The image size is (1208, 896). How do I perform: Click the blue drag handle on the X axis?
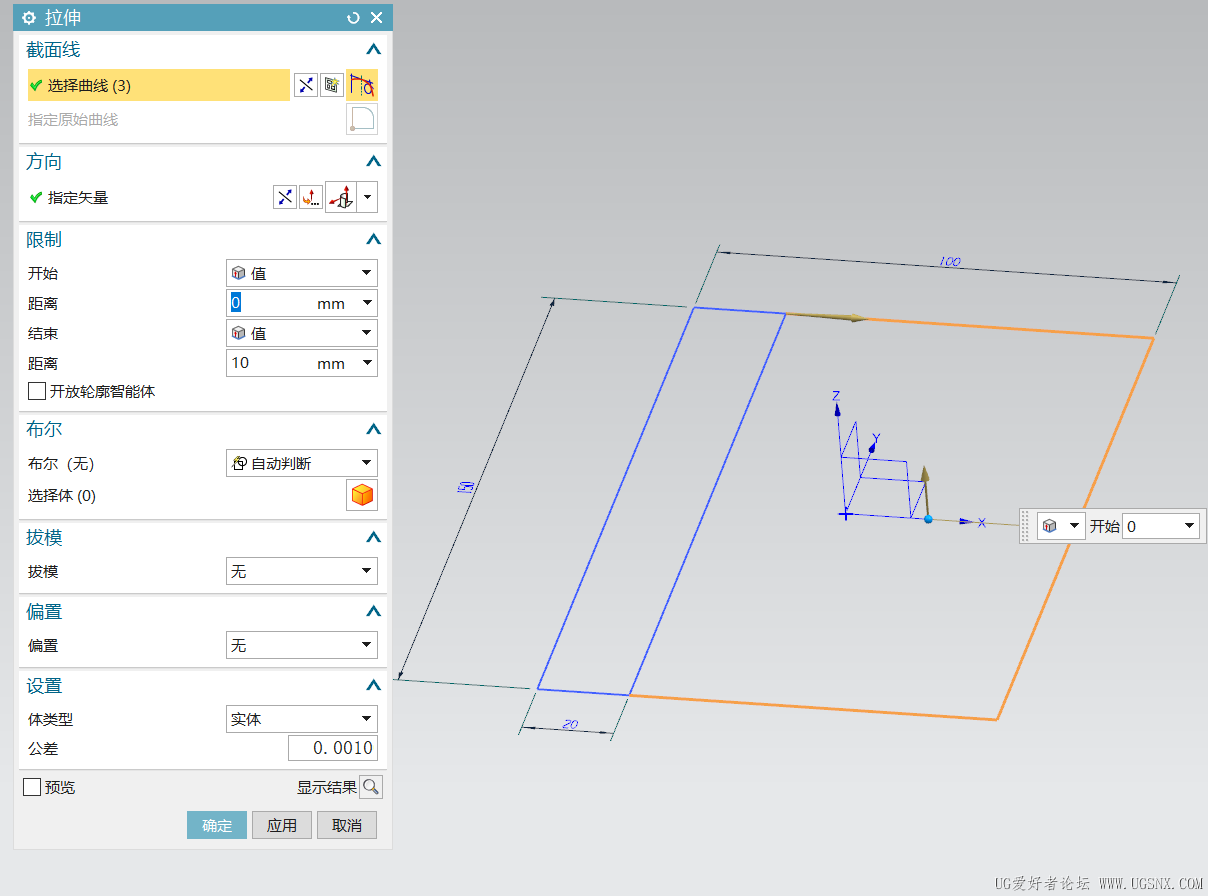pos(928,519)
